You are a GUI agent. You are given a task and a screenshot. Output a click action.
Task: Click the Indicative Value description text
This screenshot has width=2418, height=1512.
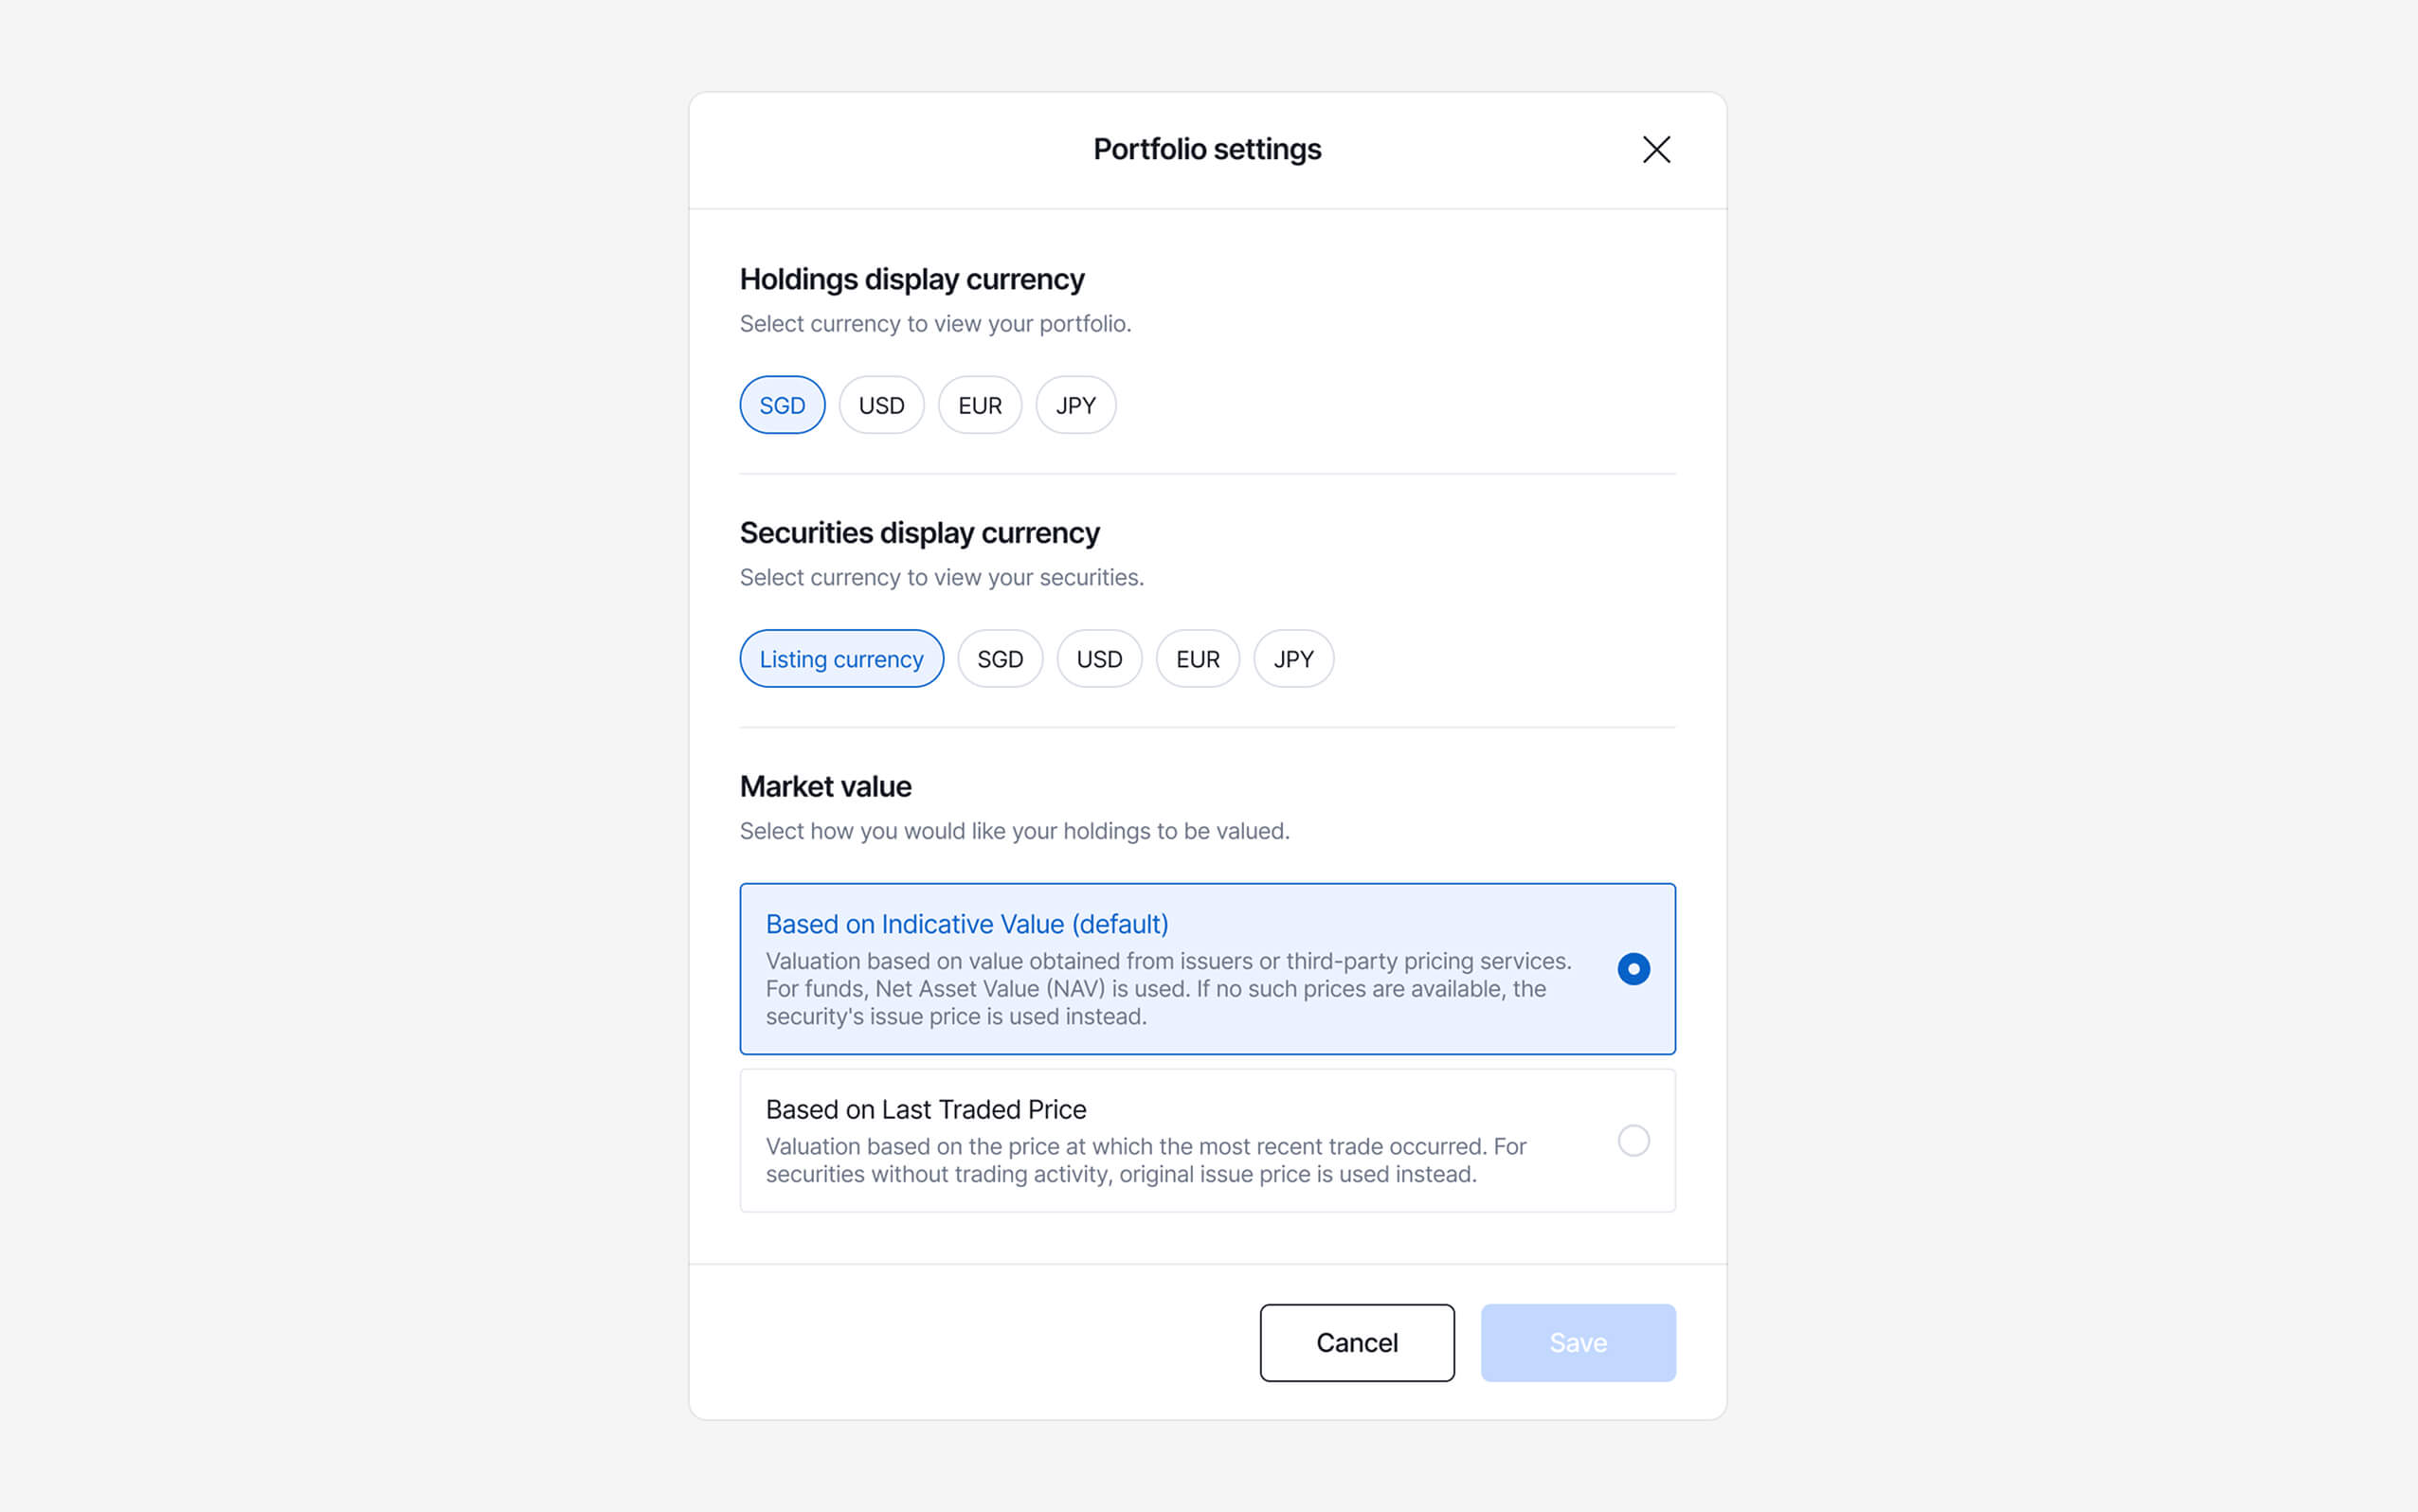click(1167, 989)
